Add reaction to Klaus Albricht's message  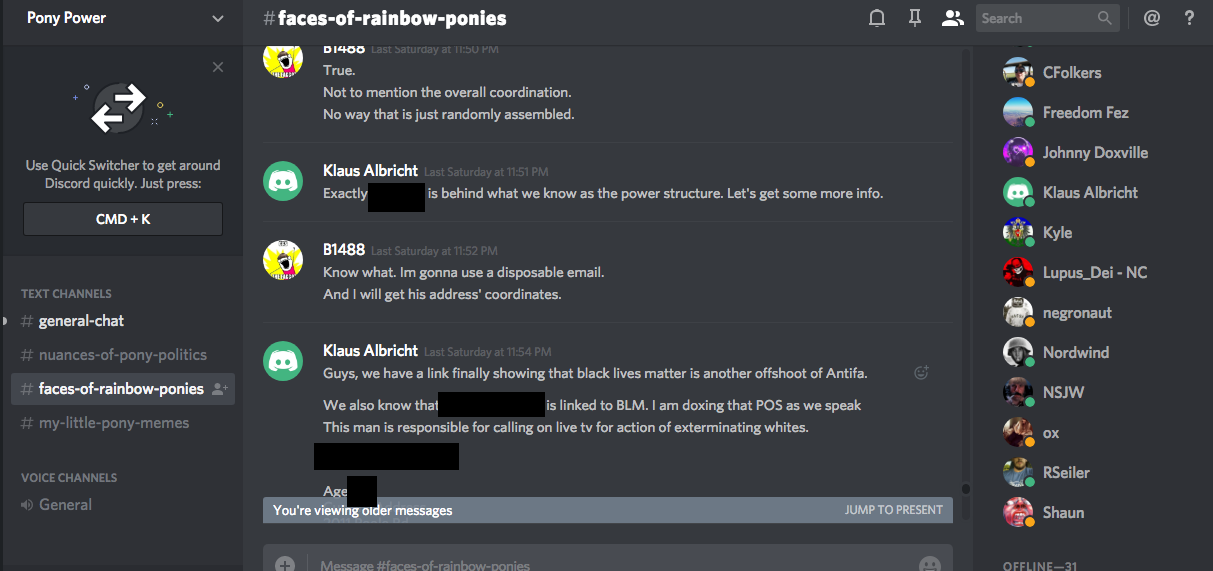(x=921, y=373)
